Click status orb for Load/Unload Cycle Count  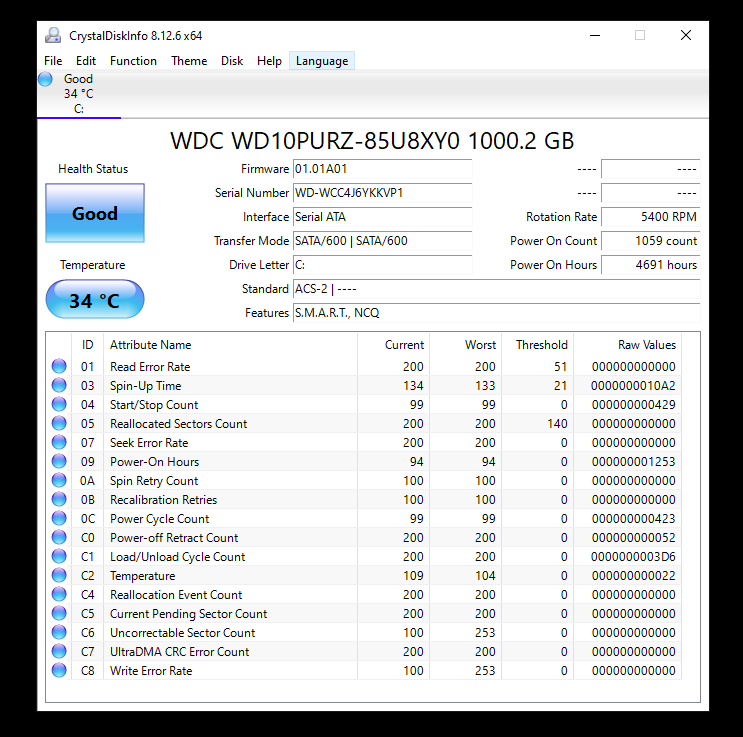59,556
